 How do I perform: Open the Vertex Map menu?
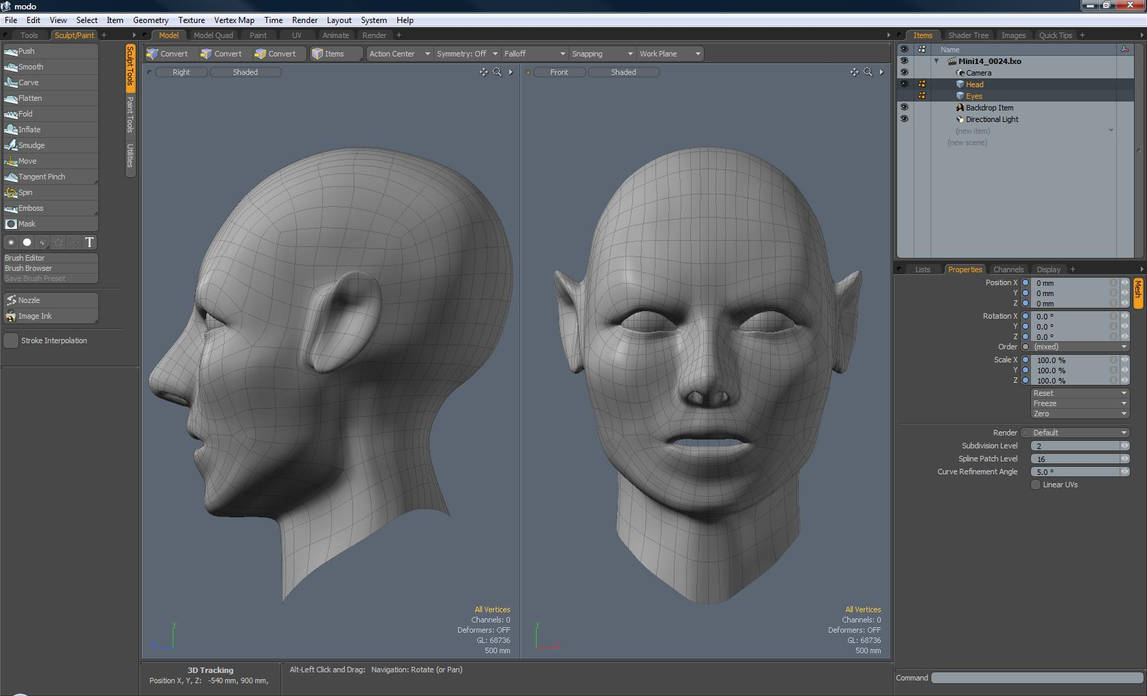(234, 20)
